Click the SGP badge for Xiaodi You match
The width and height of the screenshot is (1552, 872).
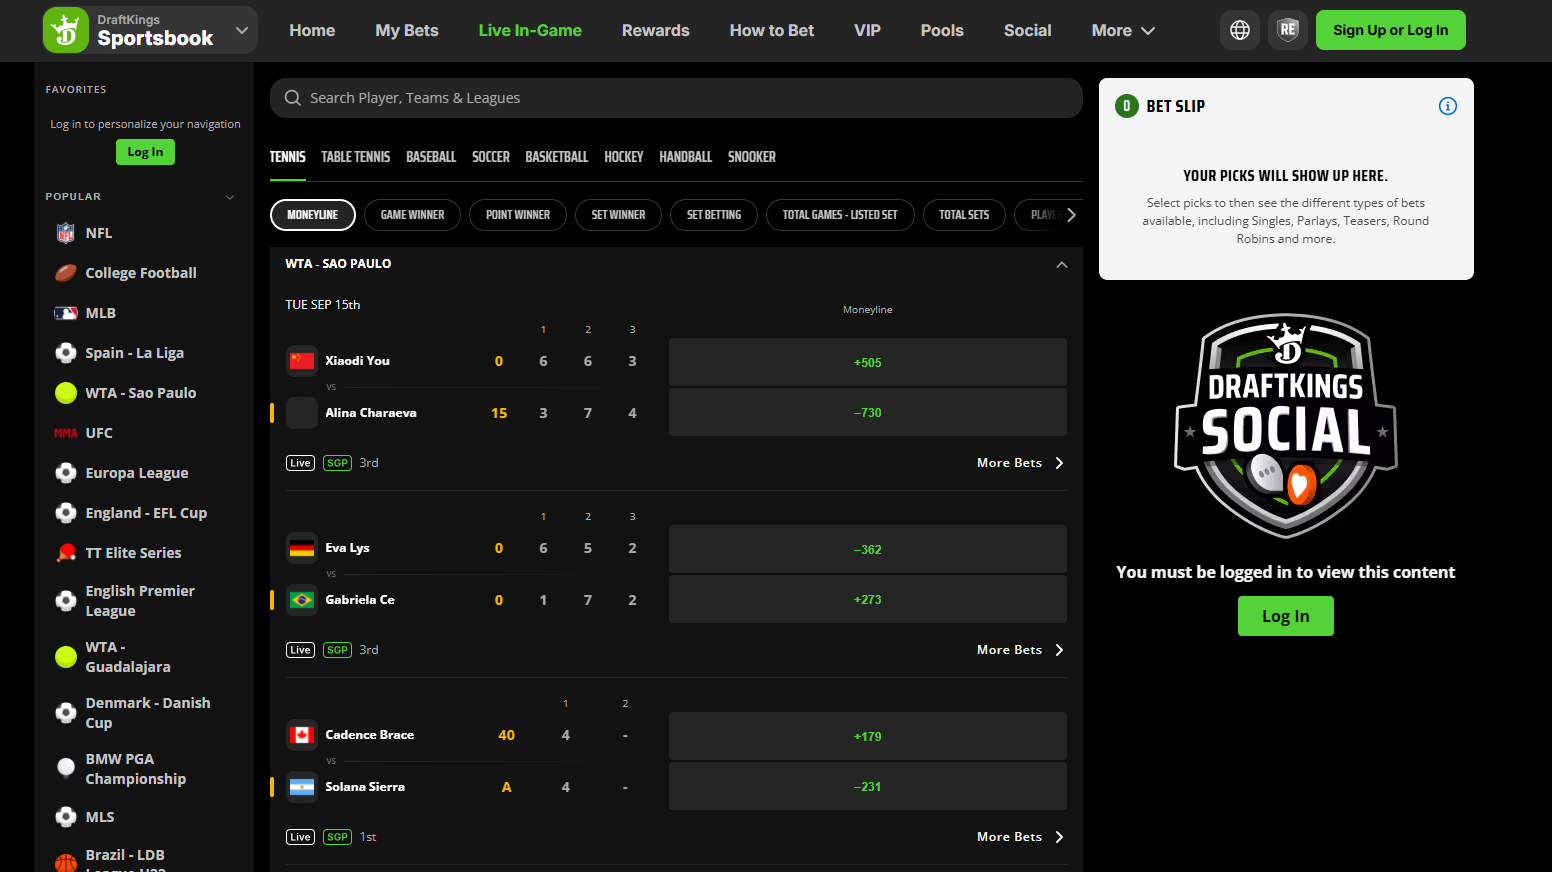click(x=338, y=463)
